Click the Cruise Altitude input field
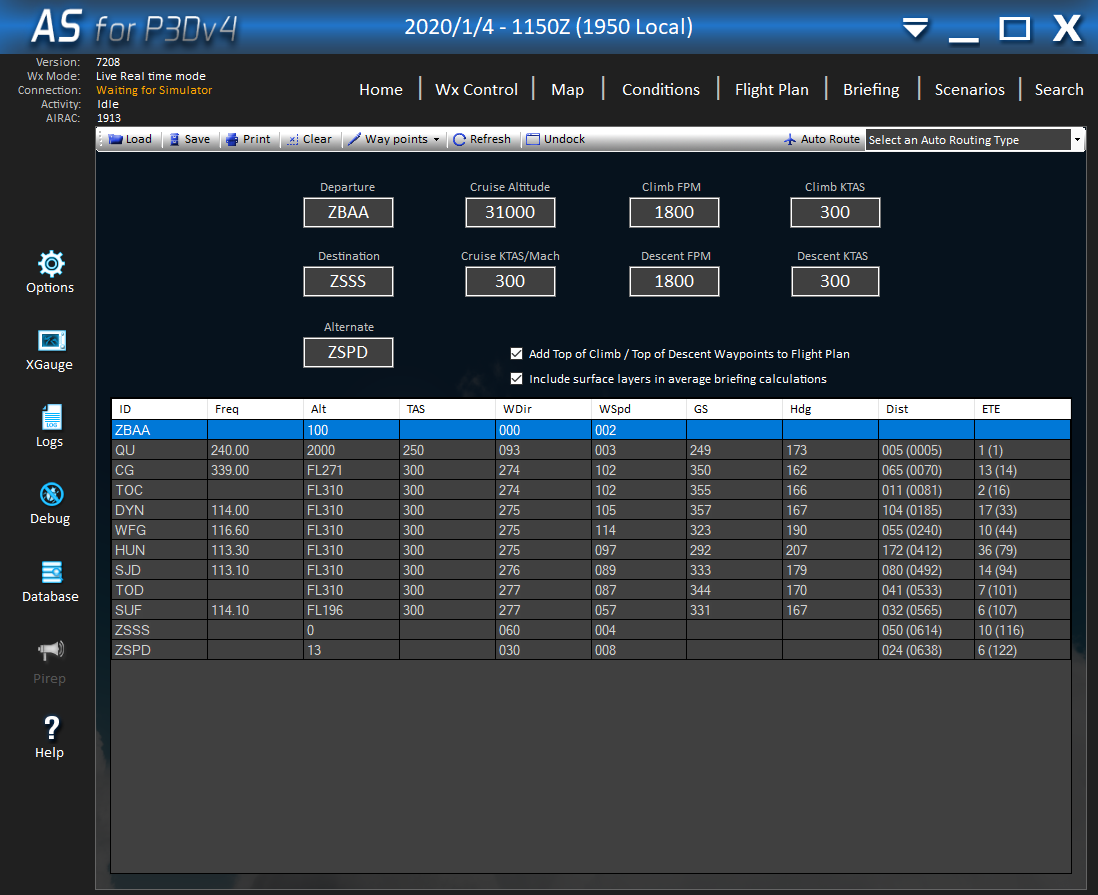This screenshot has height=895, width=1098. click(x=510, y=212)
